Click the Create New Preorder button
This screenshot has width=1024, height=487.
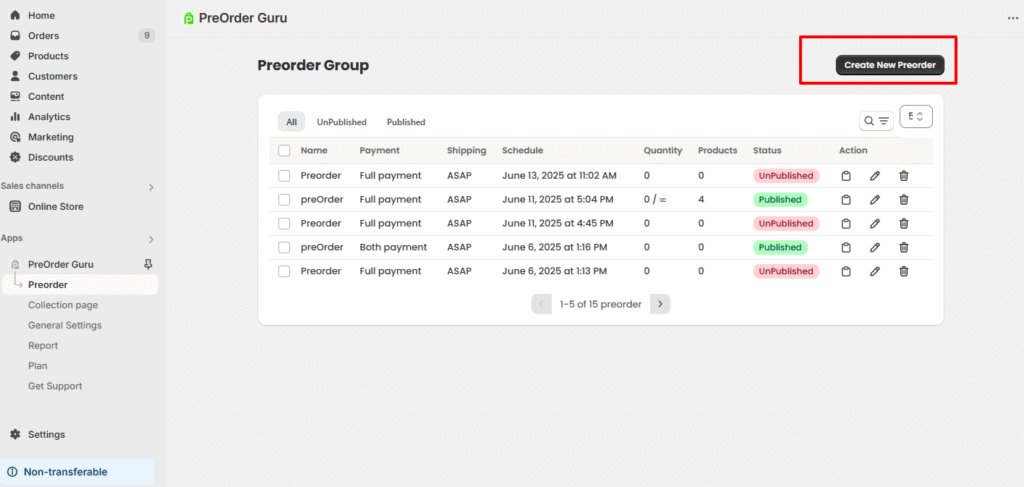(x=890, y=65)
